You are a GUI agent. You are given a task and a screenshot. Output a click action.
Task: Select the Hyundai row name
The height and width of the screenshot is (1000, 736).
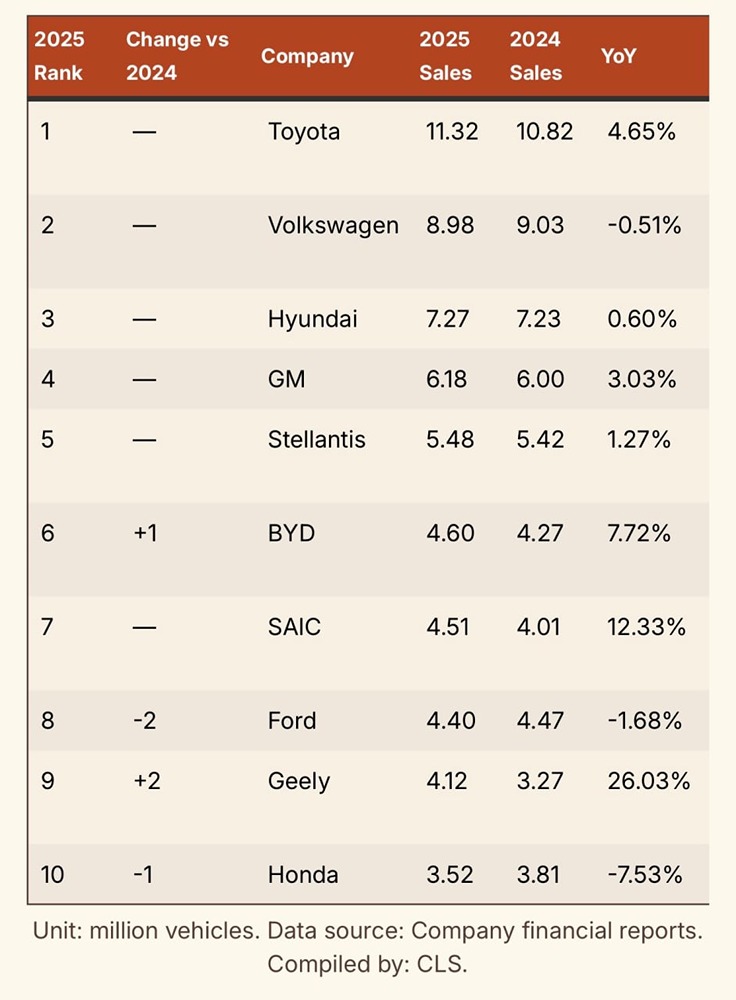[x=313, y=319]
